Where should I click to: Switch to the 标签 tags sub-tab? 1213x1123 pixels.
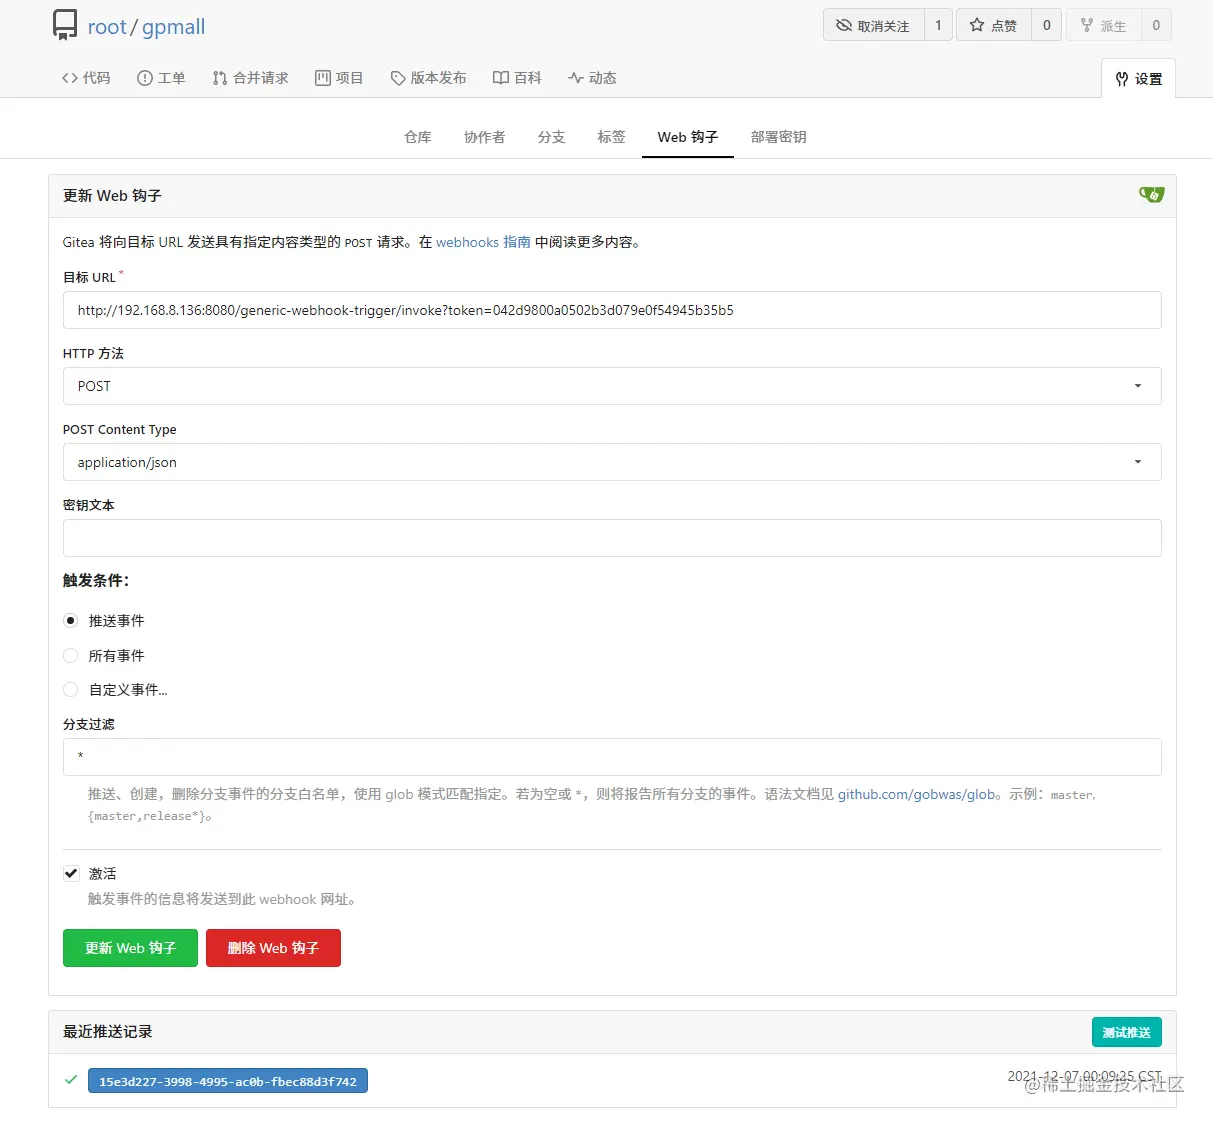tap(612, 137)
